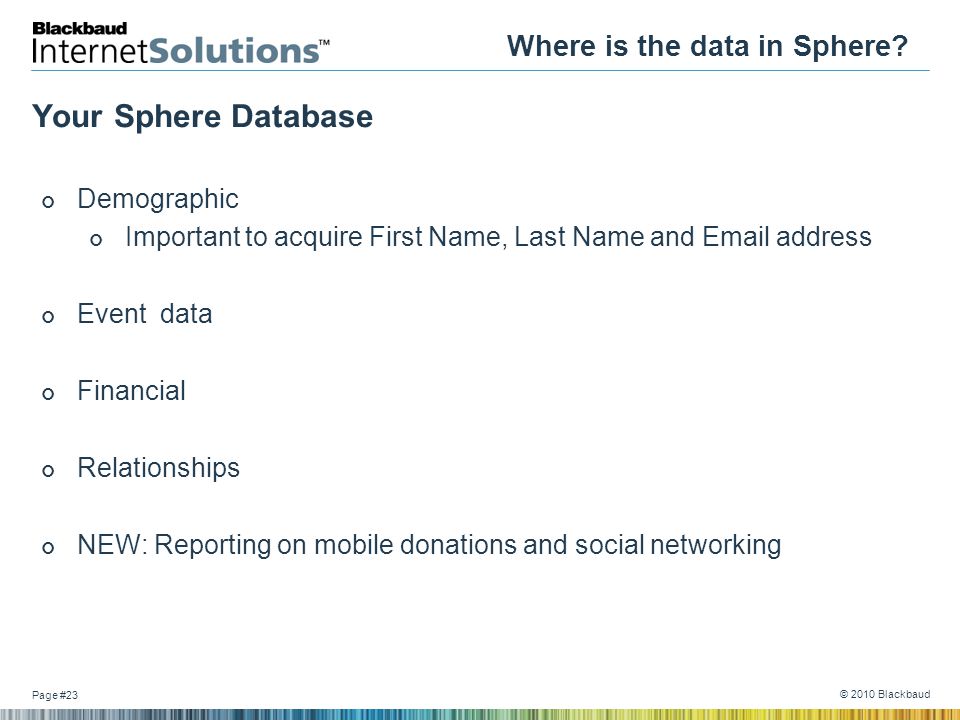Click the sub-bullet beside Important to acquire

click(x=96, y=239)
